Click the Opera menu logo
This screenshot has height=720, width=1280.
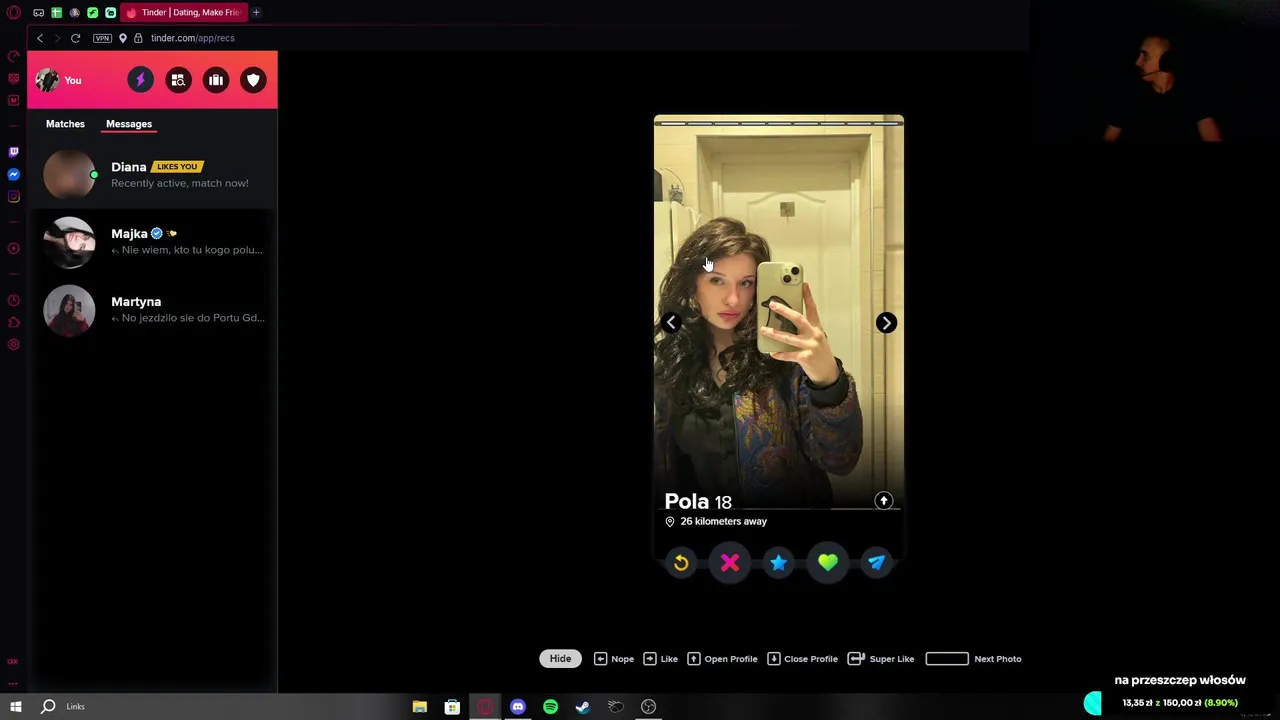point(13,12)
